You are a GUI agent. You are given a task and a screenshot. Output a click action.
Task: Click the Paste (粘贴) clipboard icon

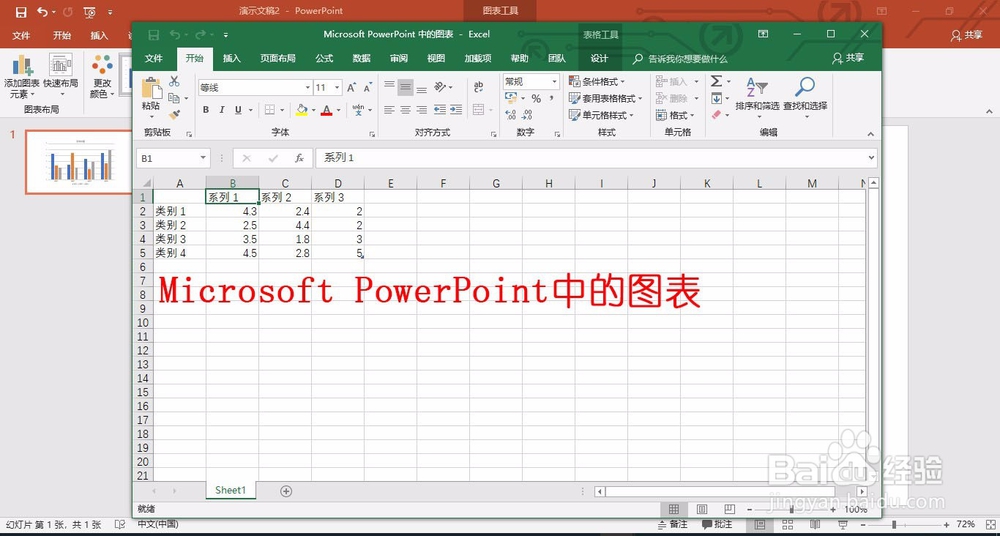[x=151, y=88]
